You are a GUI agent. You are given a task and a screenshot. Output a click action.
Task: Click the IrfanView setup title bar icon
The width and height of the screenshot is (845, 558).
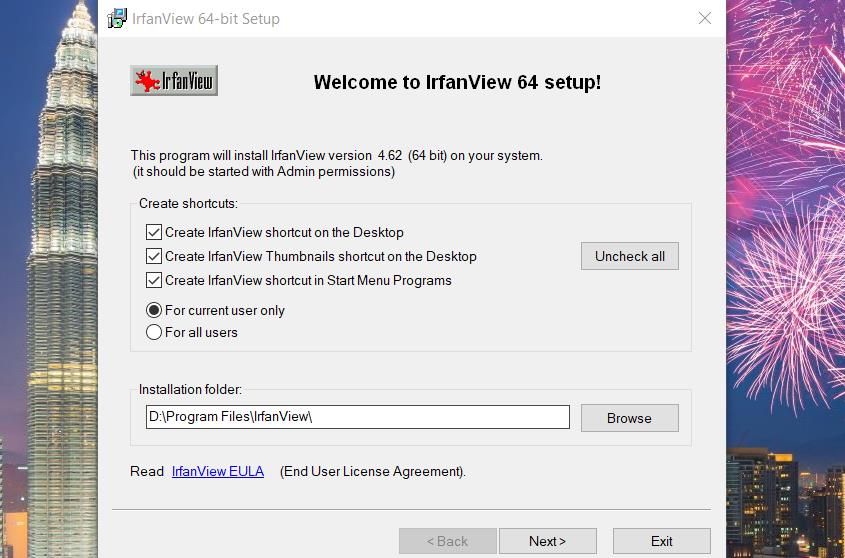point(117,18)
